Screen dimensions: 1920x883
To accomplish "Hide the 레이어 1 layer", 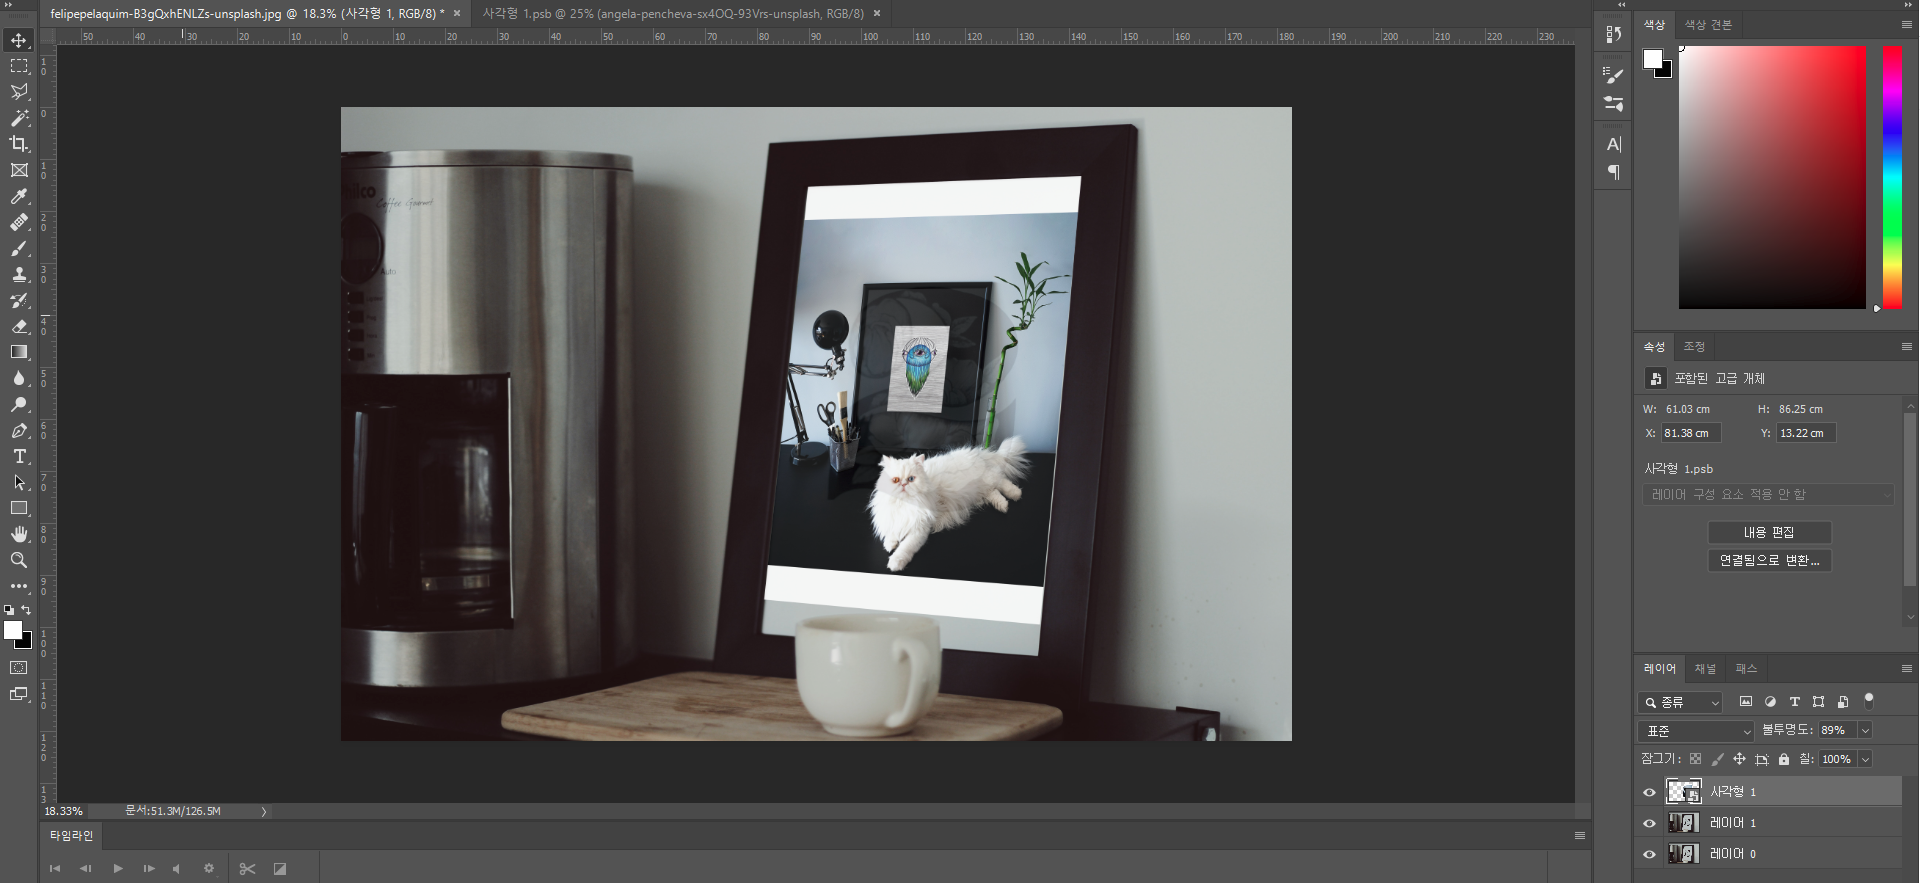I will (1649, 823).
